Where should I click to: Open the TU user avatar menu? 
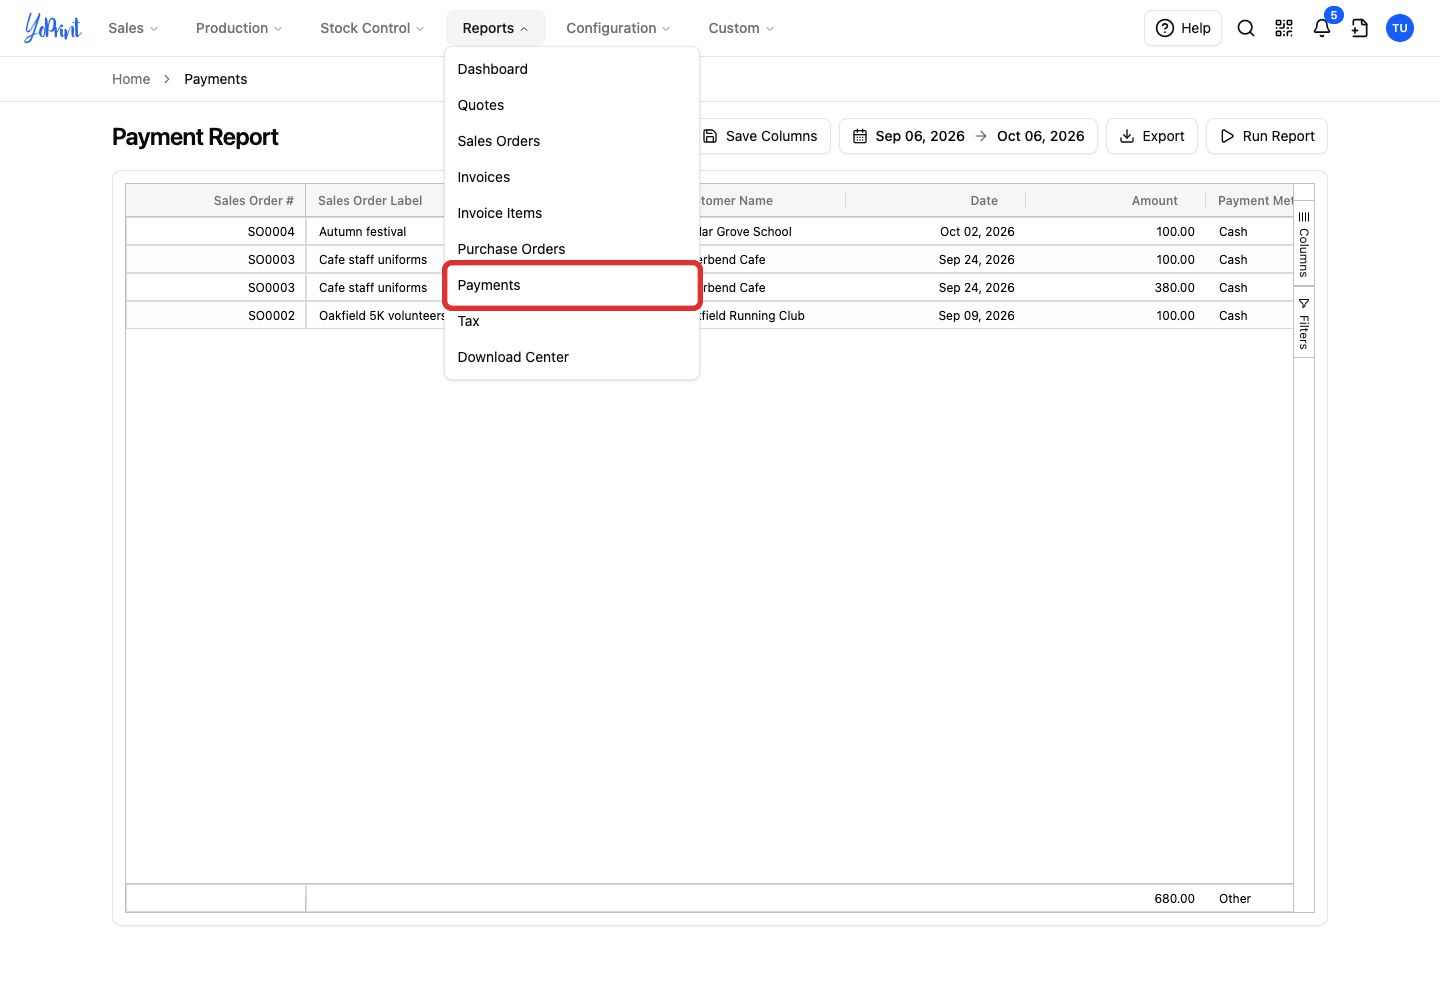[x=1400, y=28]
